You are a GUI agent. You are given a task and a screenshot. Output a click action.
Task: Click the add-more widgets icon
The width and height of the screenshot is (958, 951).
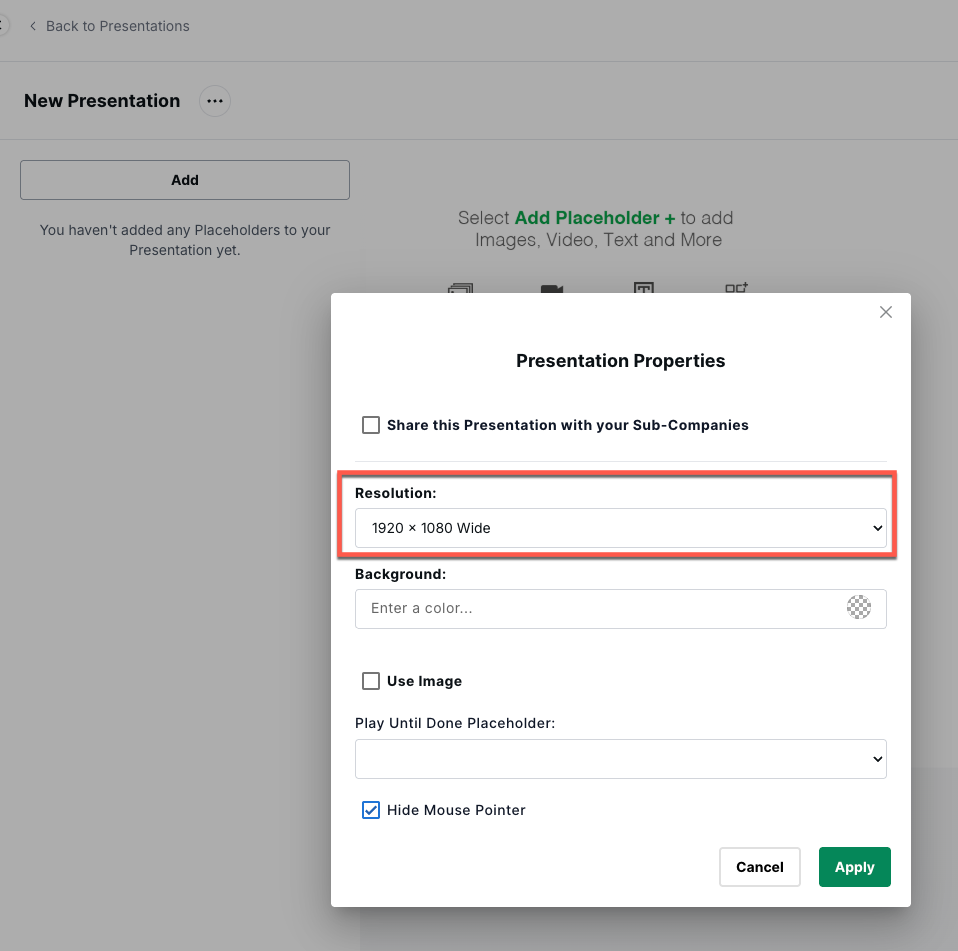coord(736,288)
